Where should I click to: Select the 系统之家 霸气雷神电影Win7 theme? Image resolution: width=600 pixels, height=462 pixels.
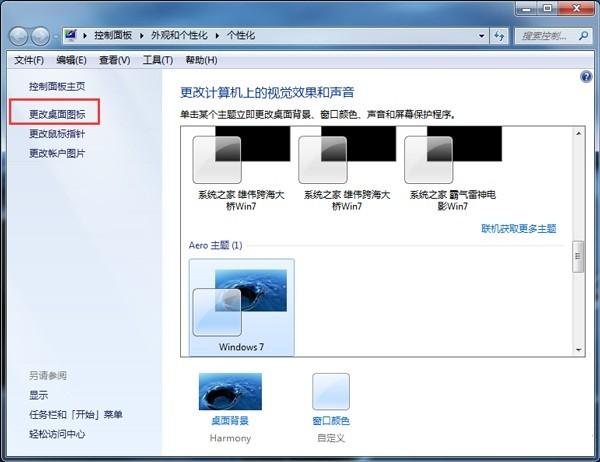click(x=452, y=169)
